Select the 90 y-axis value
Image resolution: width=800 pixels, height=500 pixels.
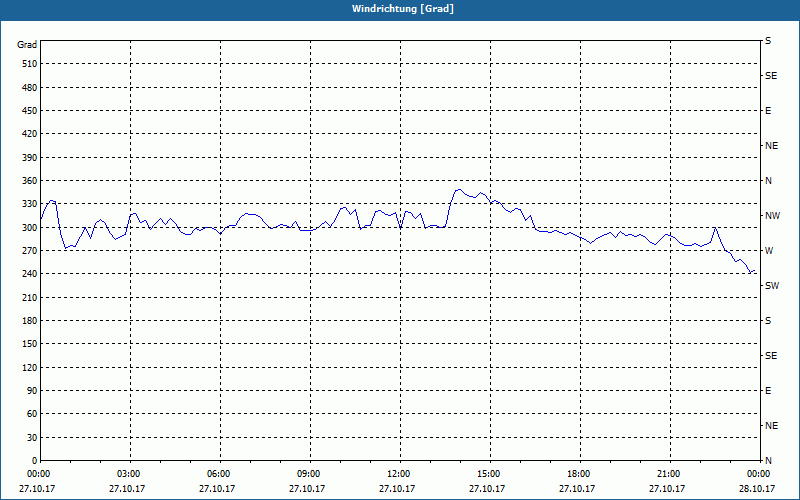32,391
